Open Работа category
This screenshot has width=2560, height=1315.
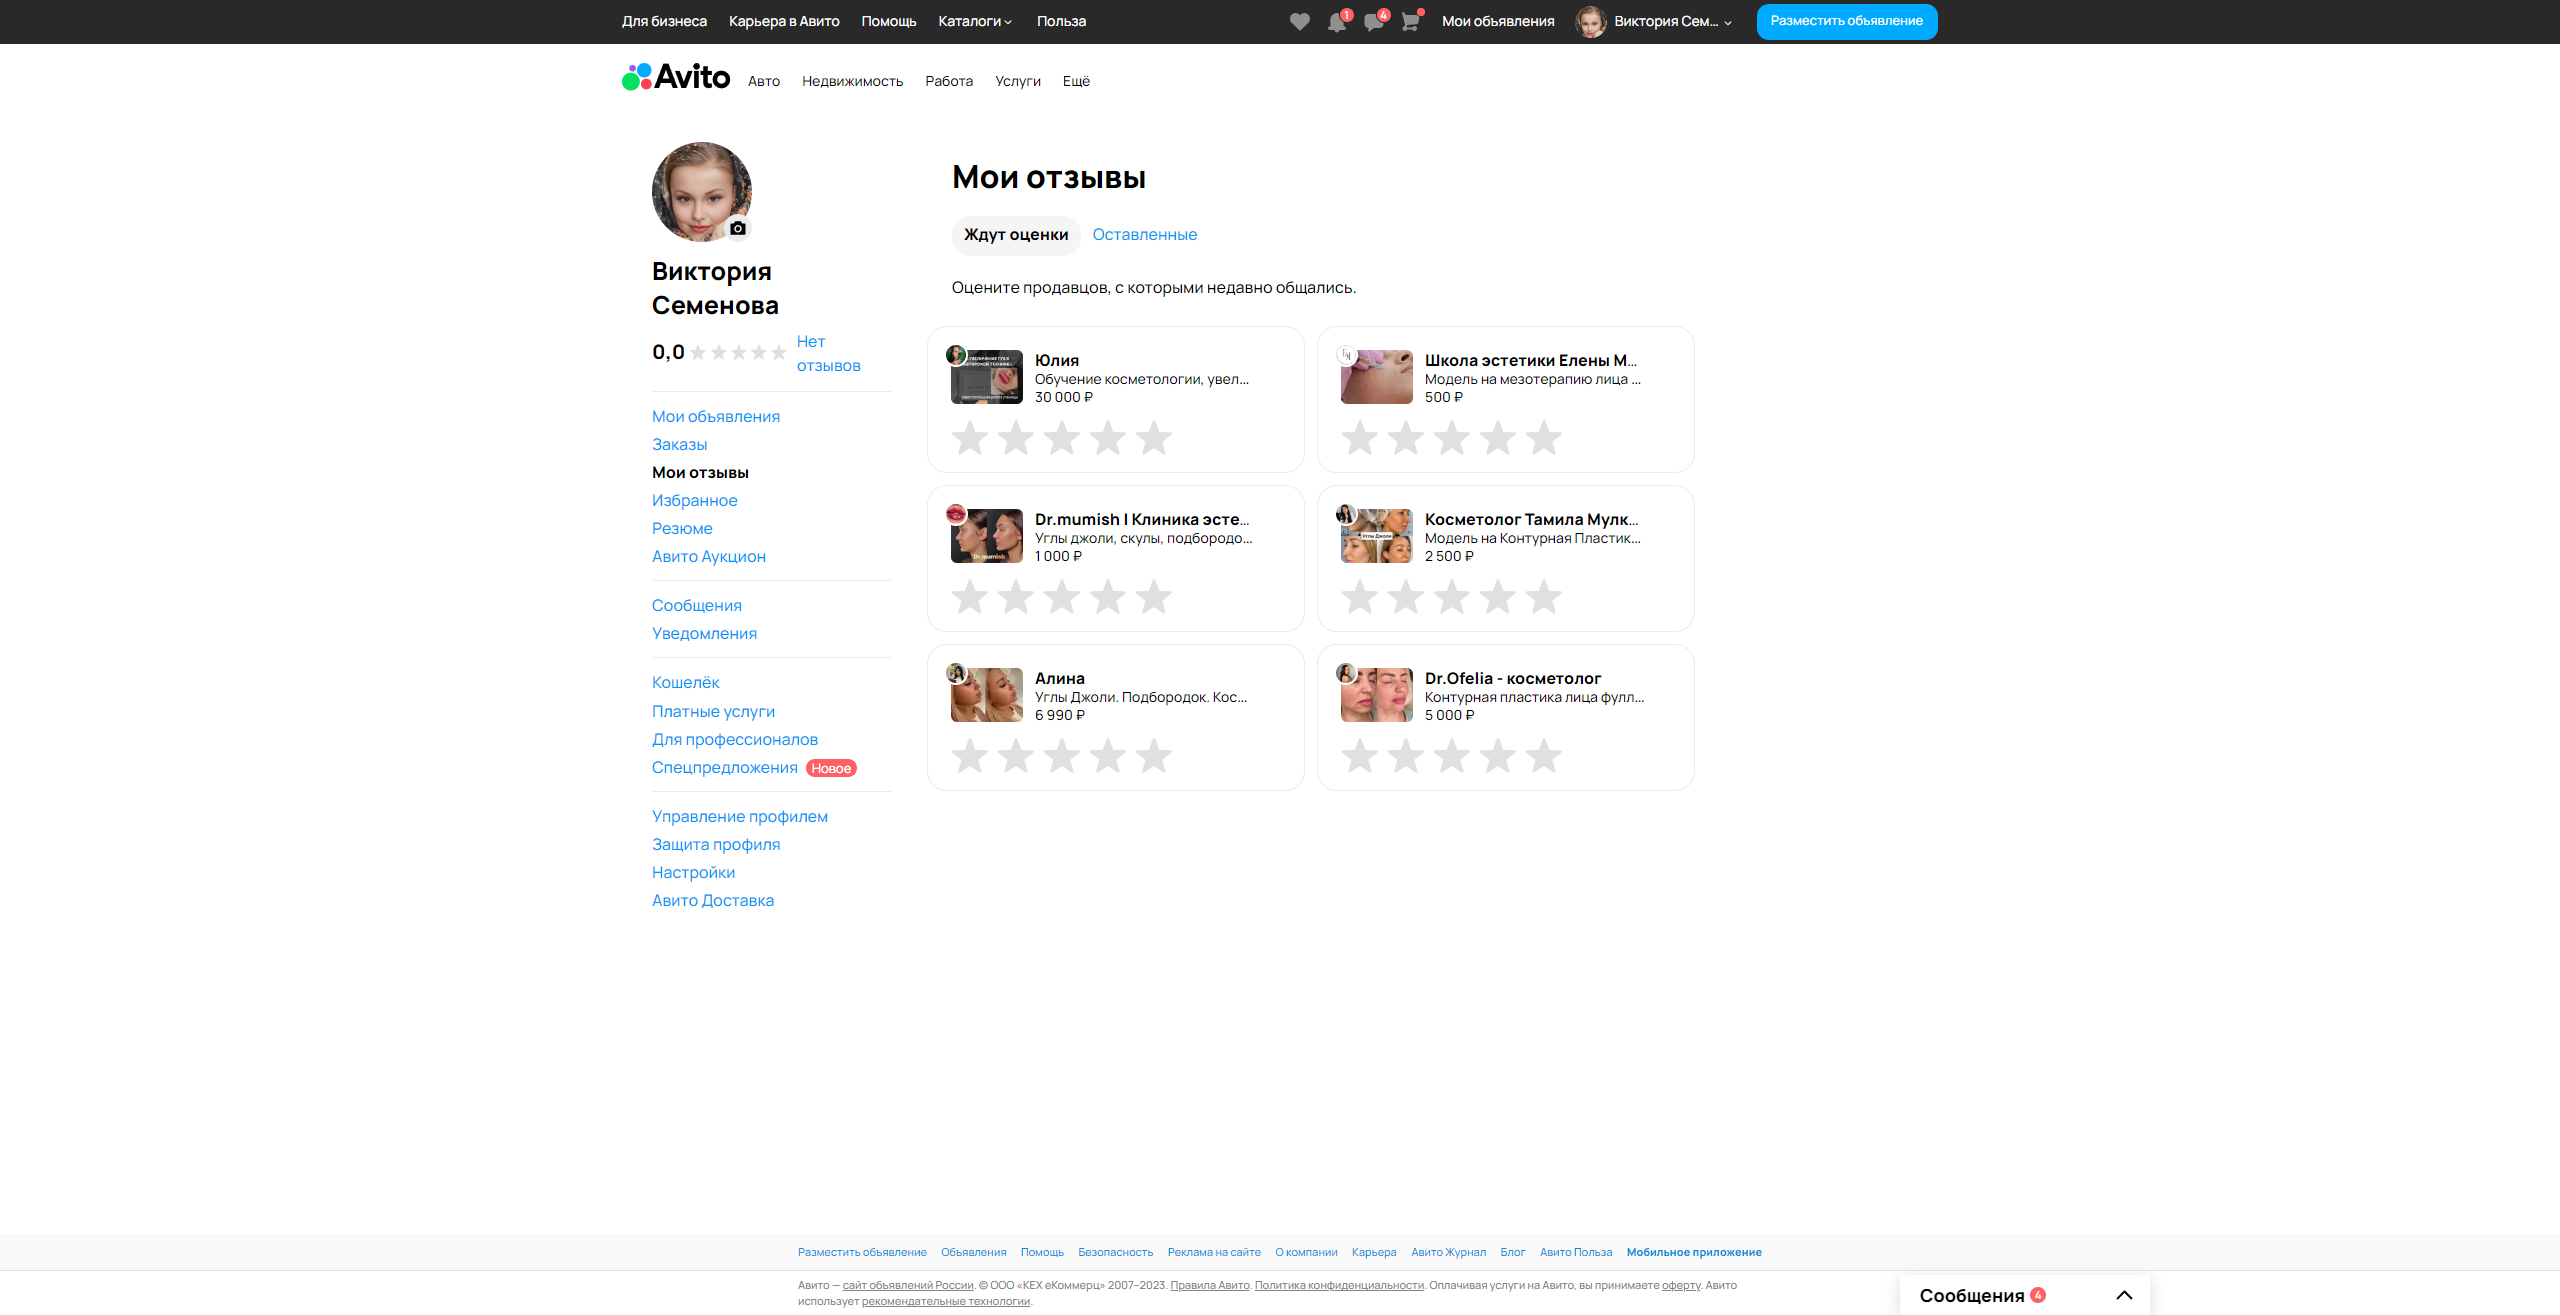[x=949, y=81]
